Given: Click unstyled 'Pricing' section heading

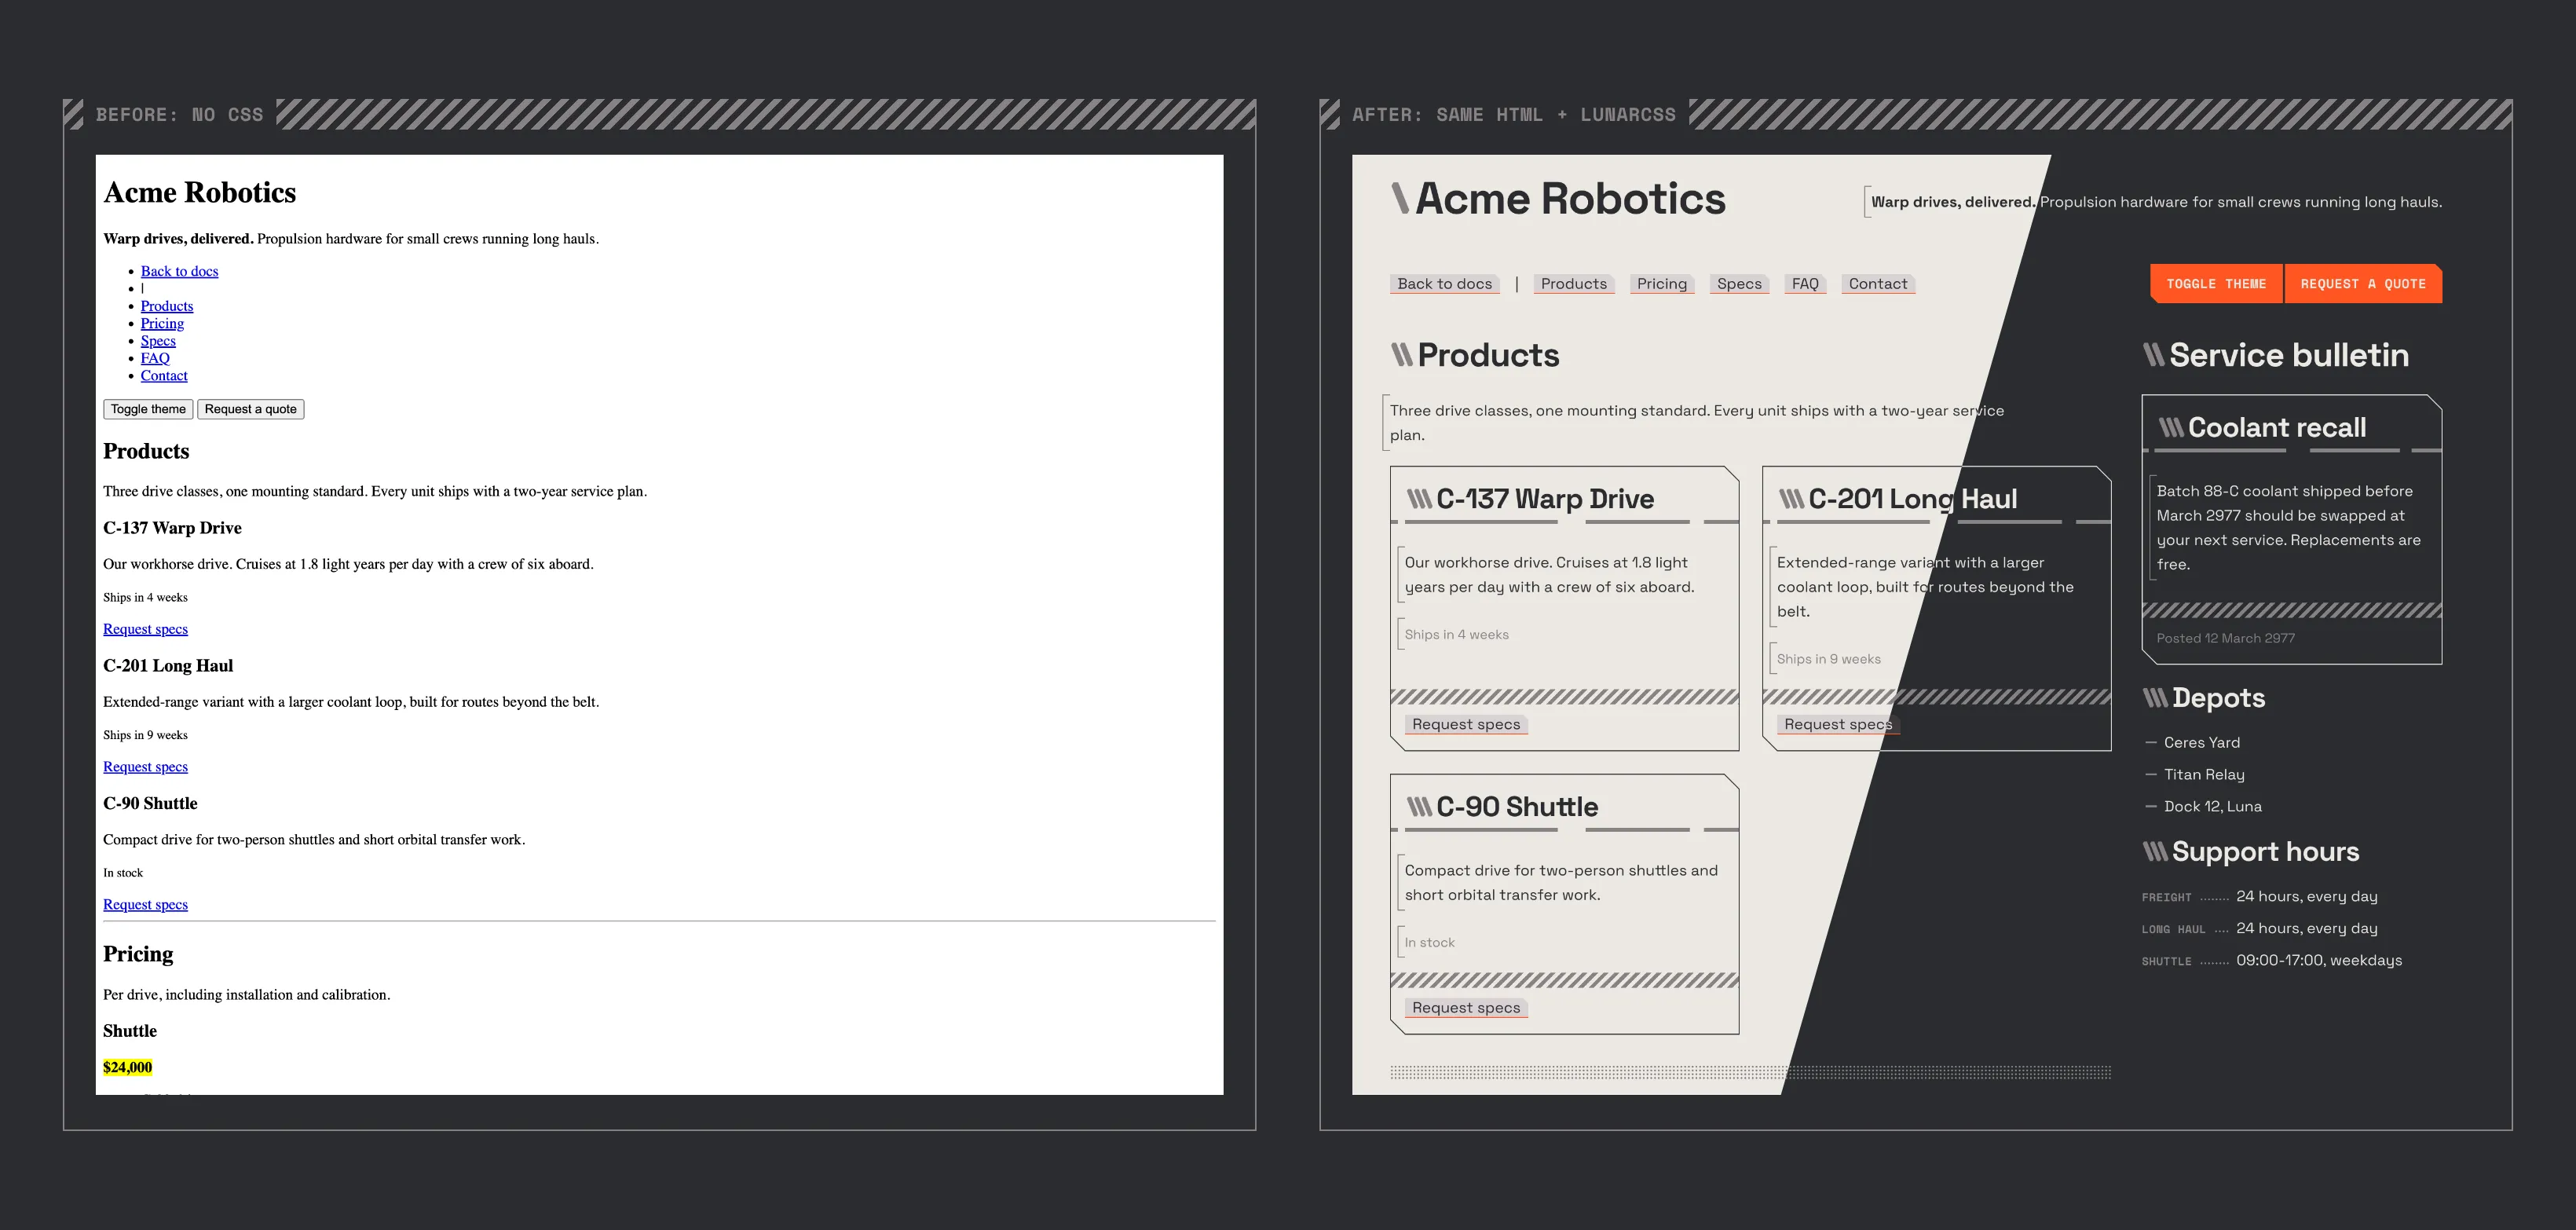Looking at the screenshot, I should tap(138, 954).
